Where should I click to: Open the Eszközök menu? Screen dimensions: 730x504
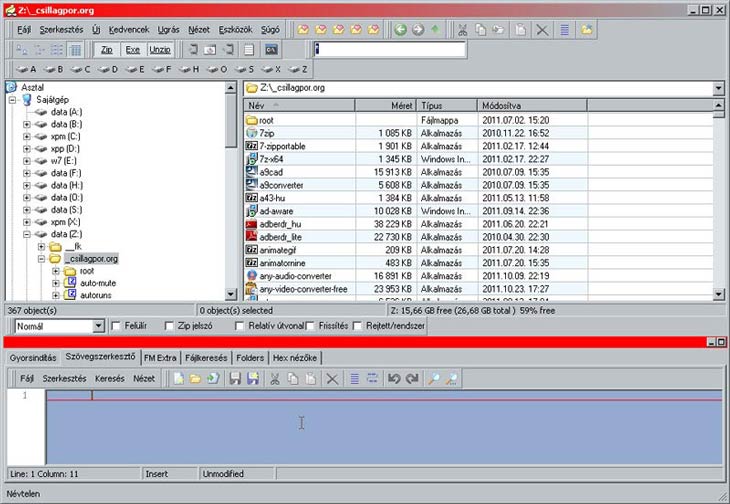[236, 30]
